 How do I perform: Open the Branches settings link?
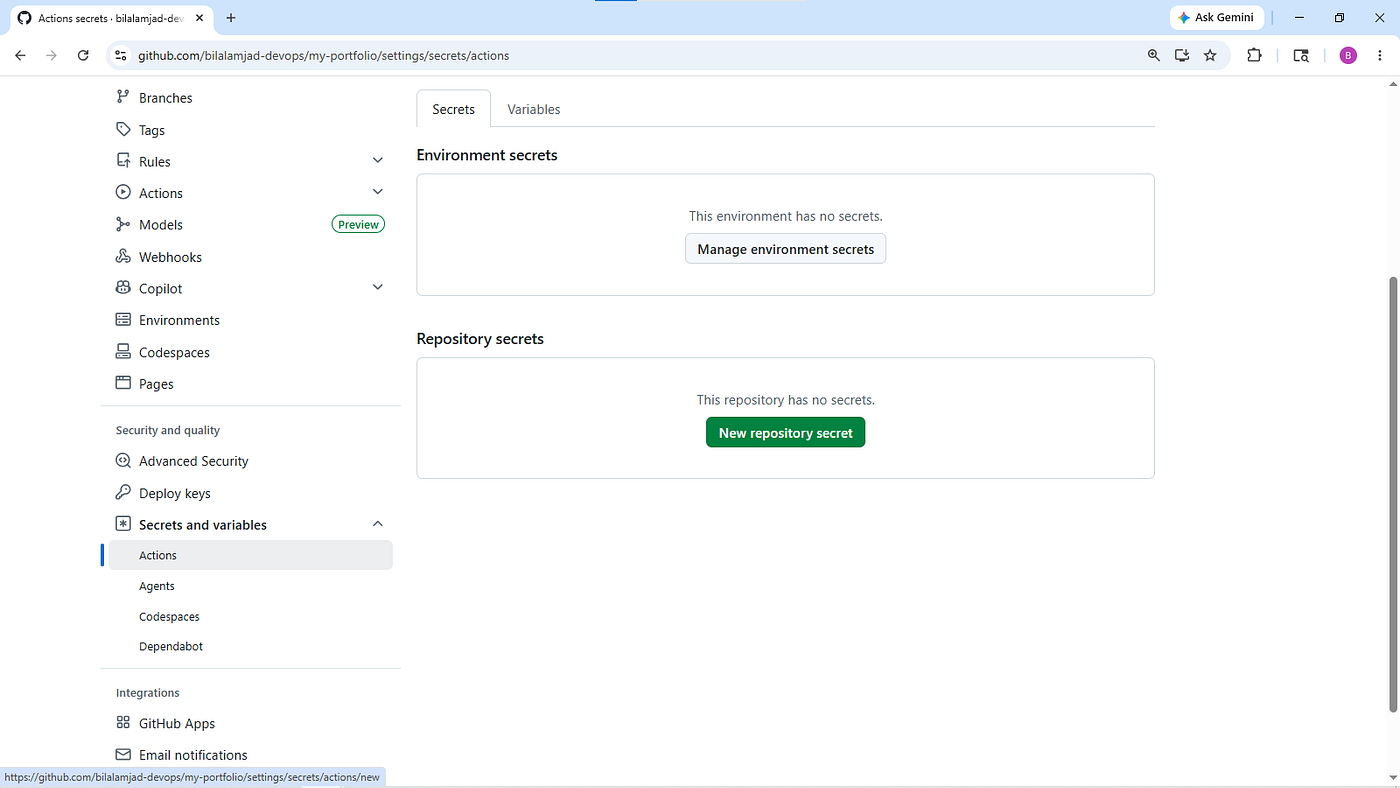165,98
